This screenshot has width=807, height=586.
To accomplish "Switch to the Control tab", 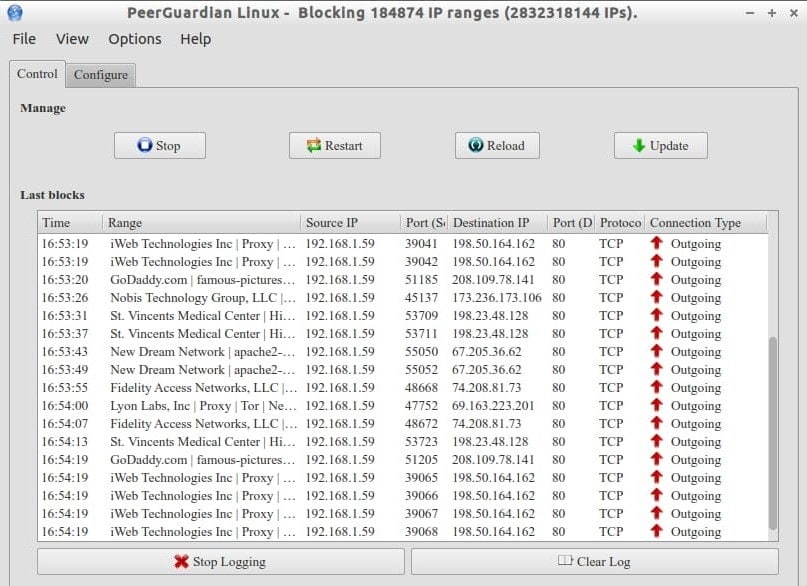I will (37, 74).
